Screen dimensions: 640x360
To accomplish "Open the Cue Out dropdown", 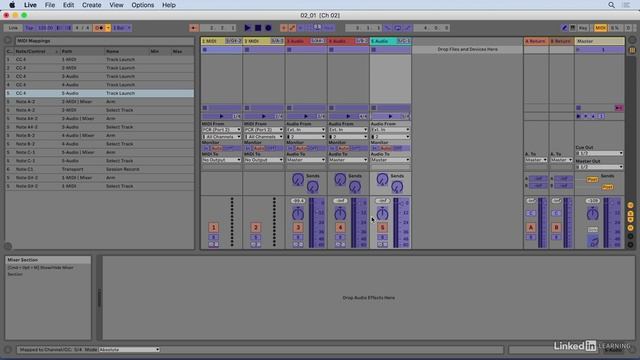I will click(x=599, y=153).
